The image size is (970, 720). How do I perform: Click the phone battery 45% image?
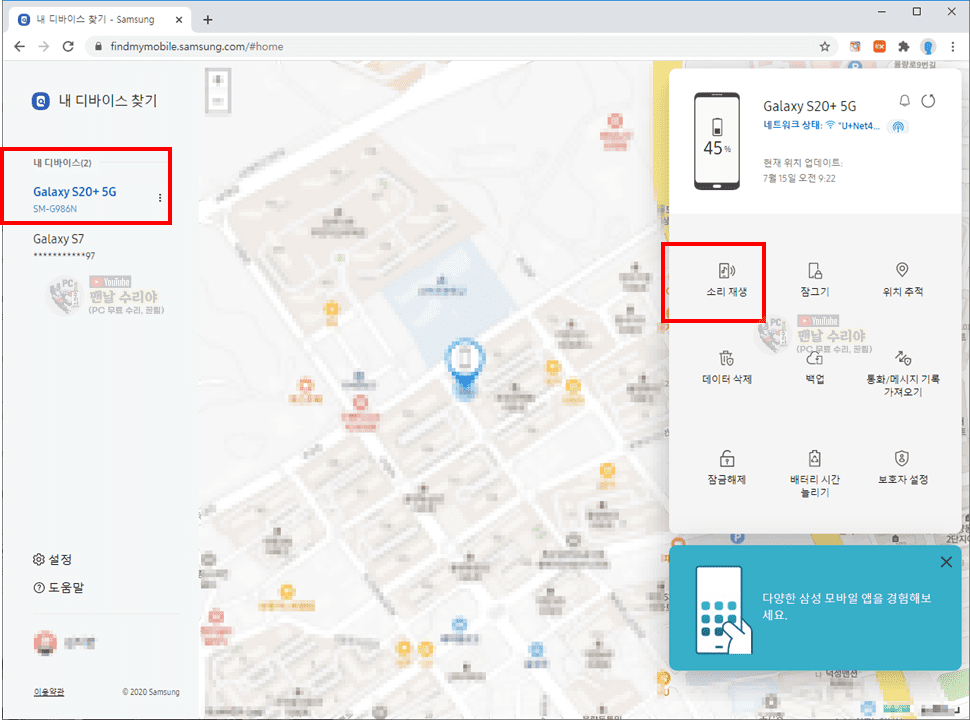point(716,141)
